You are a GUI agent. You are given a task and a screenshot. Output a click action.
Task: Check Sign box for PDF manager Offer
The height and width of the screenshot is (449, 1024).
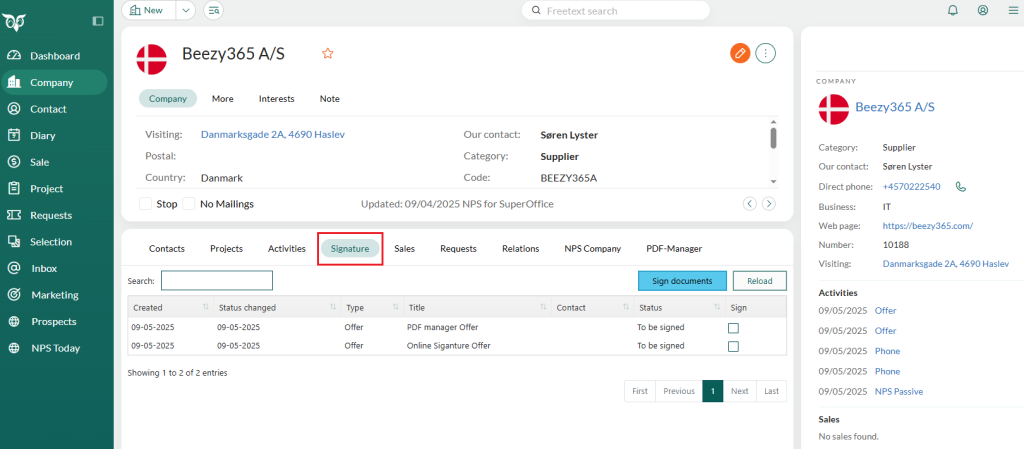click(x=733, y=328)
